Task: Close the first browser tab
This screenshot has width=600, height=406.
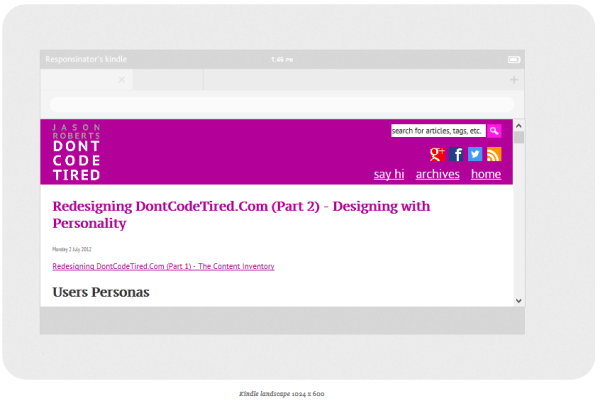Action: pos(121,80)
